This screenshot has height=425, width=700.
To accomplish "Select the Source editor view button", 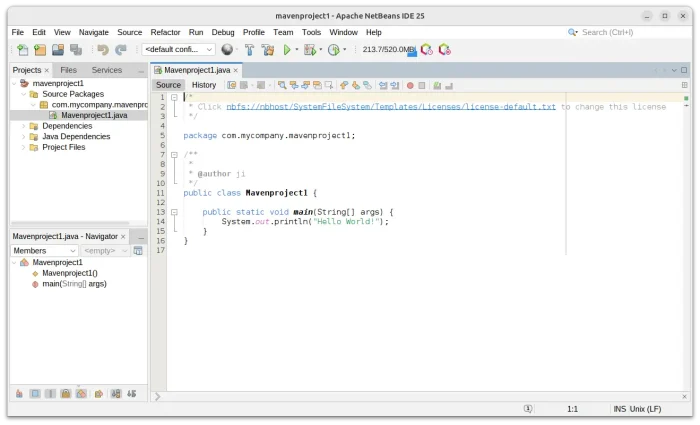I will click(x=168, y=85).
